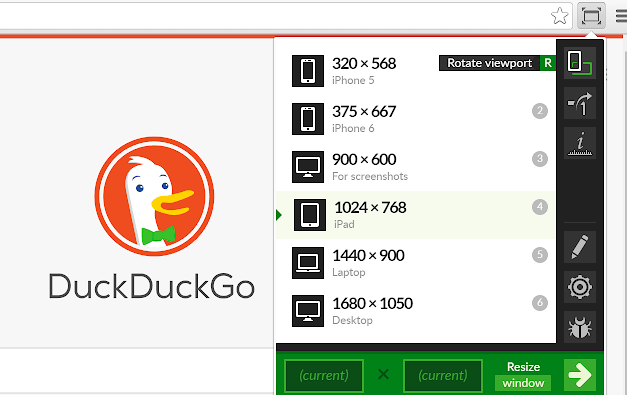Toggle the Resize window mode label

tap(523, 375)
